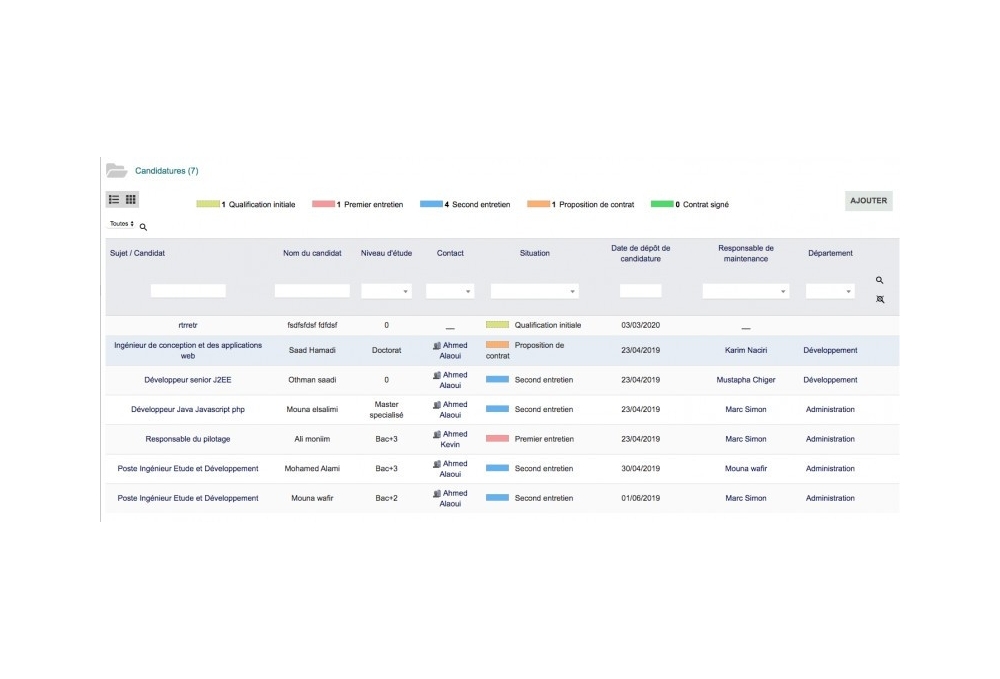This screenshot has width=1000, height=679.
Task: Expand the Toutes filter dropdown
Action: (x=120, y=224)
